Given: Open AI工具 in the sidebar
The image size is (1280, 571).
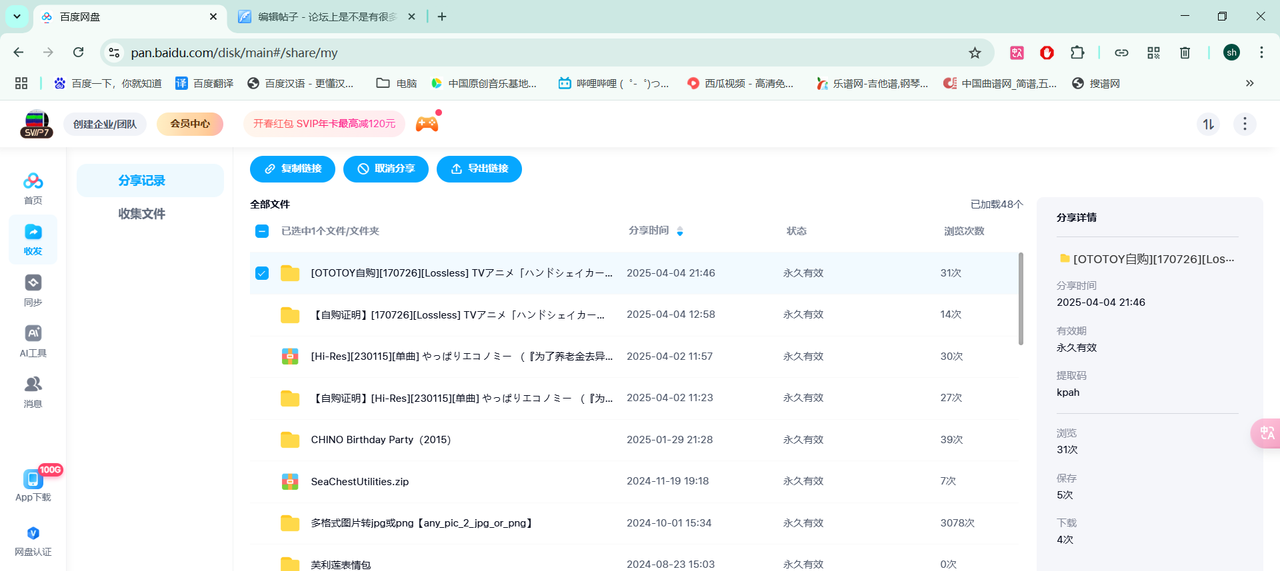Looking at the screenshot, I should tap(33, 340).
